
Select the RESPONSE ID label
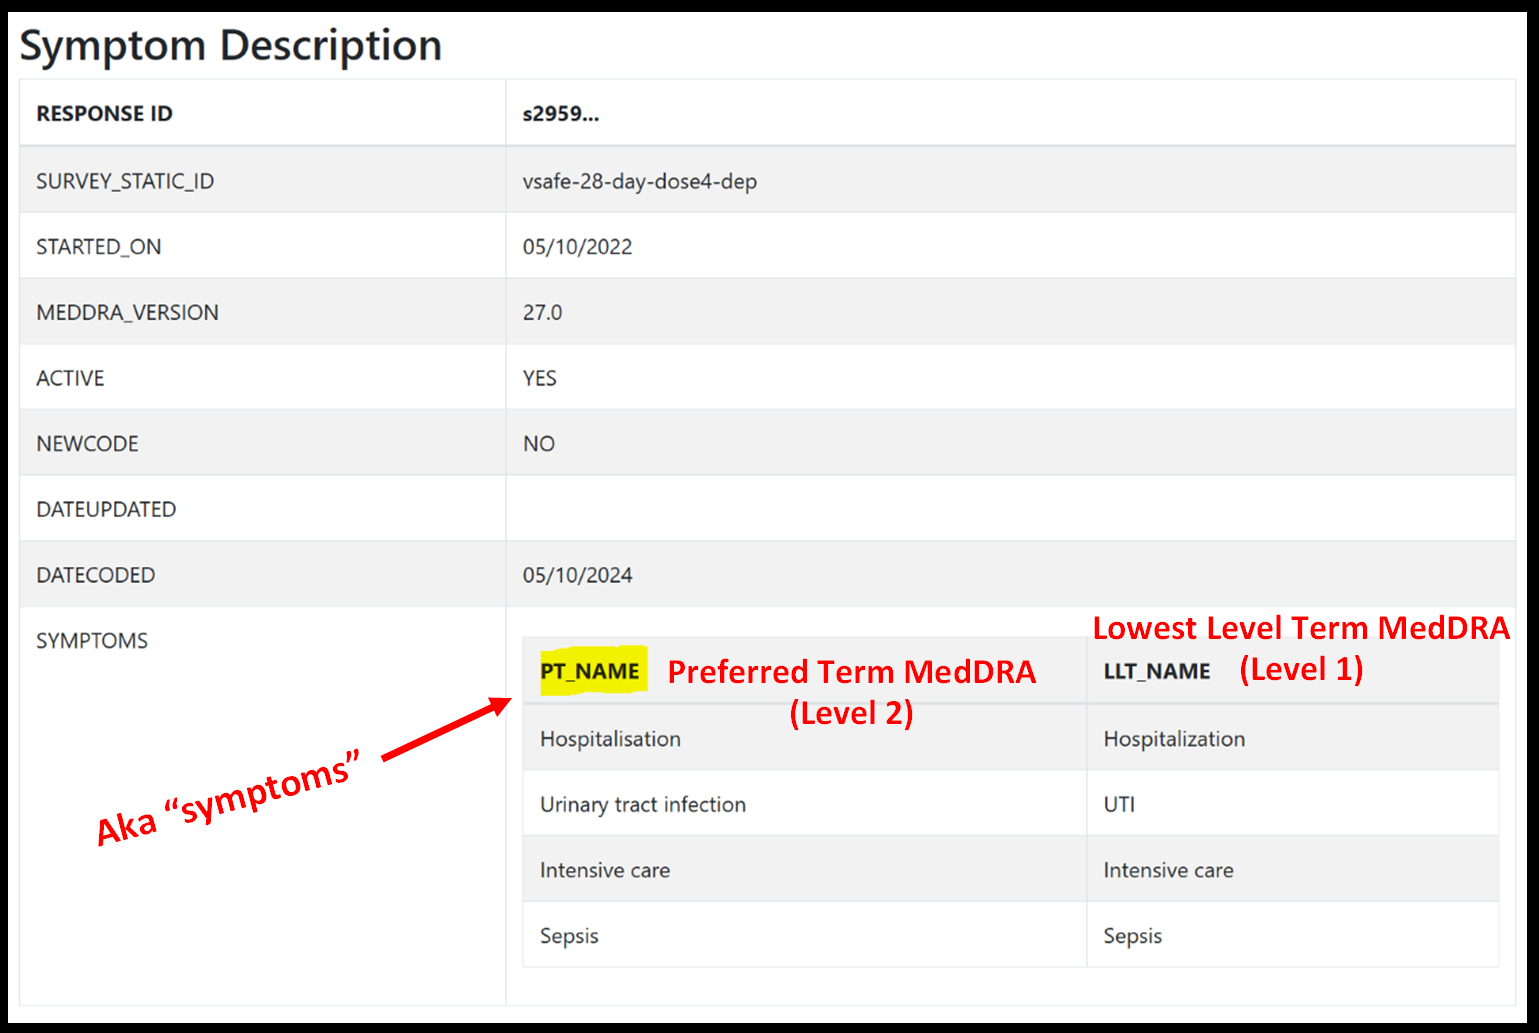click(x=104, y=114)
